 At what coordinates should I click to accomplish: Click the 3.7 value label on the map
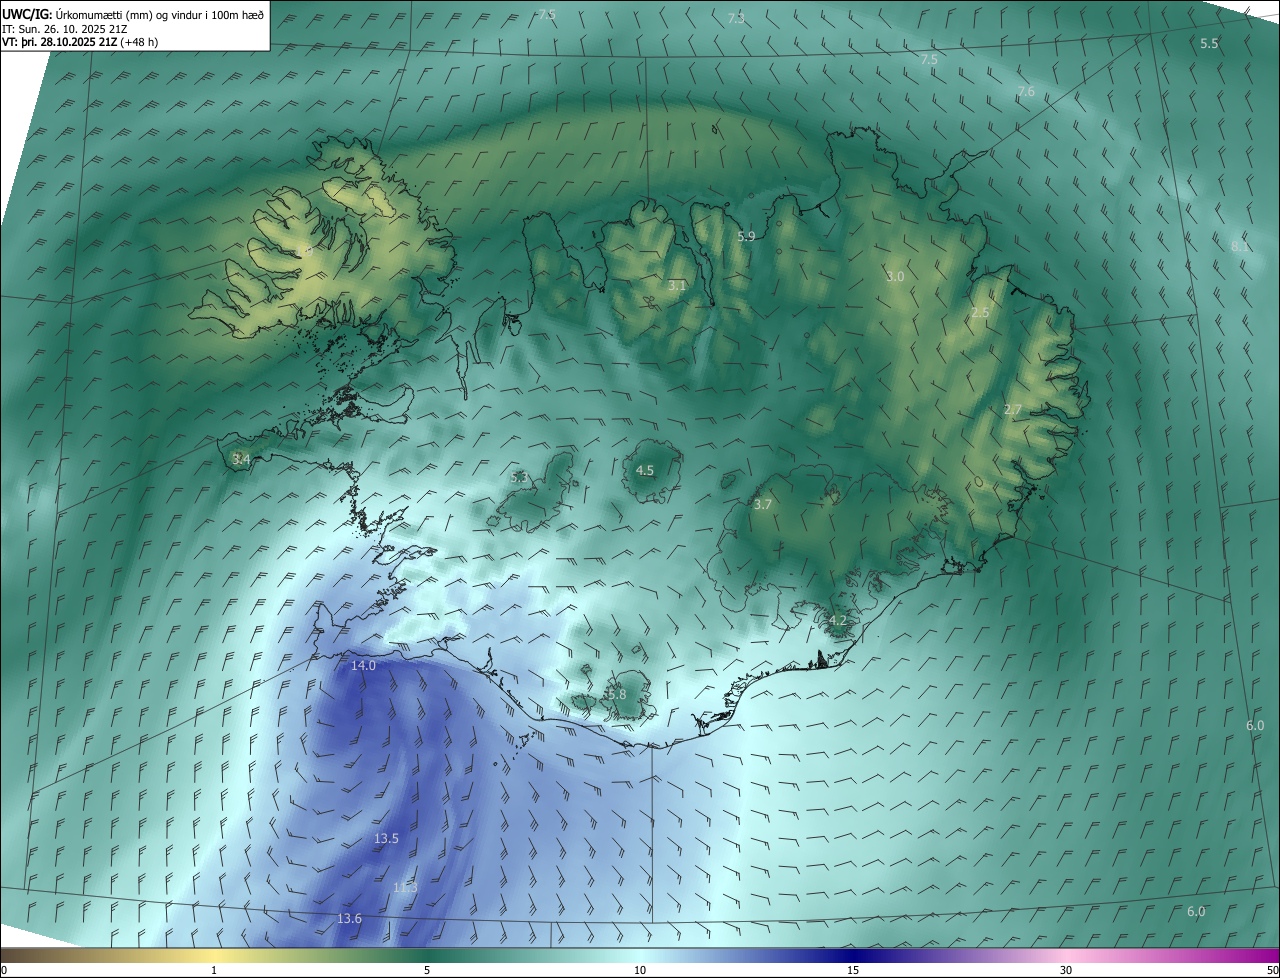coord(763,505)
